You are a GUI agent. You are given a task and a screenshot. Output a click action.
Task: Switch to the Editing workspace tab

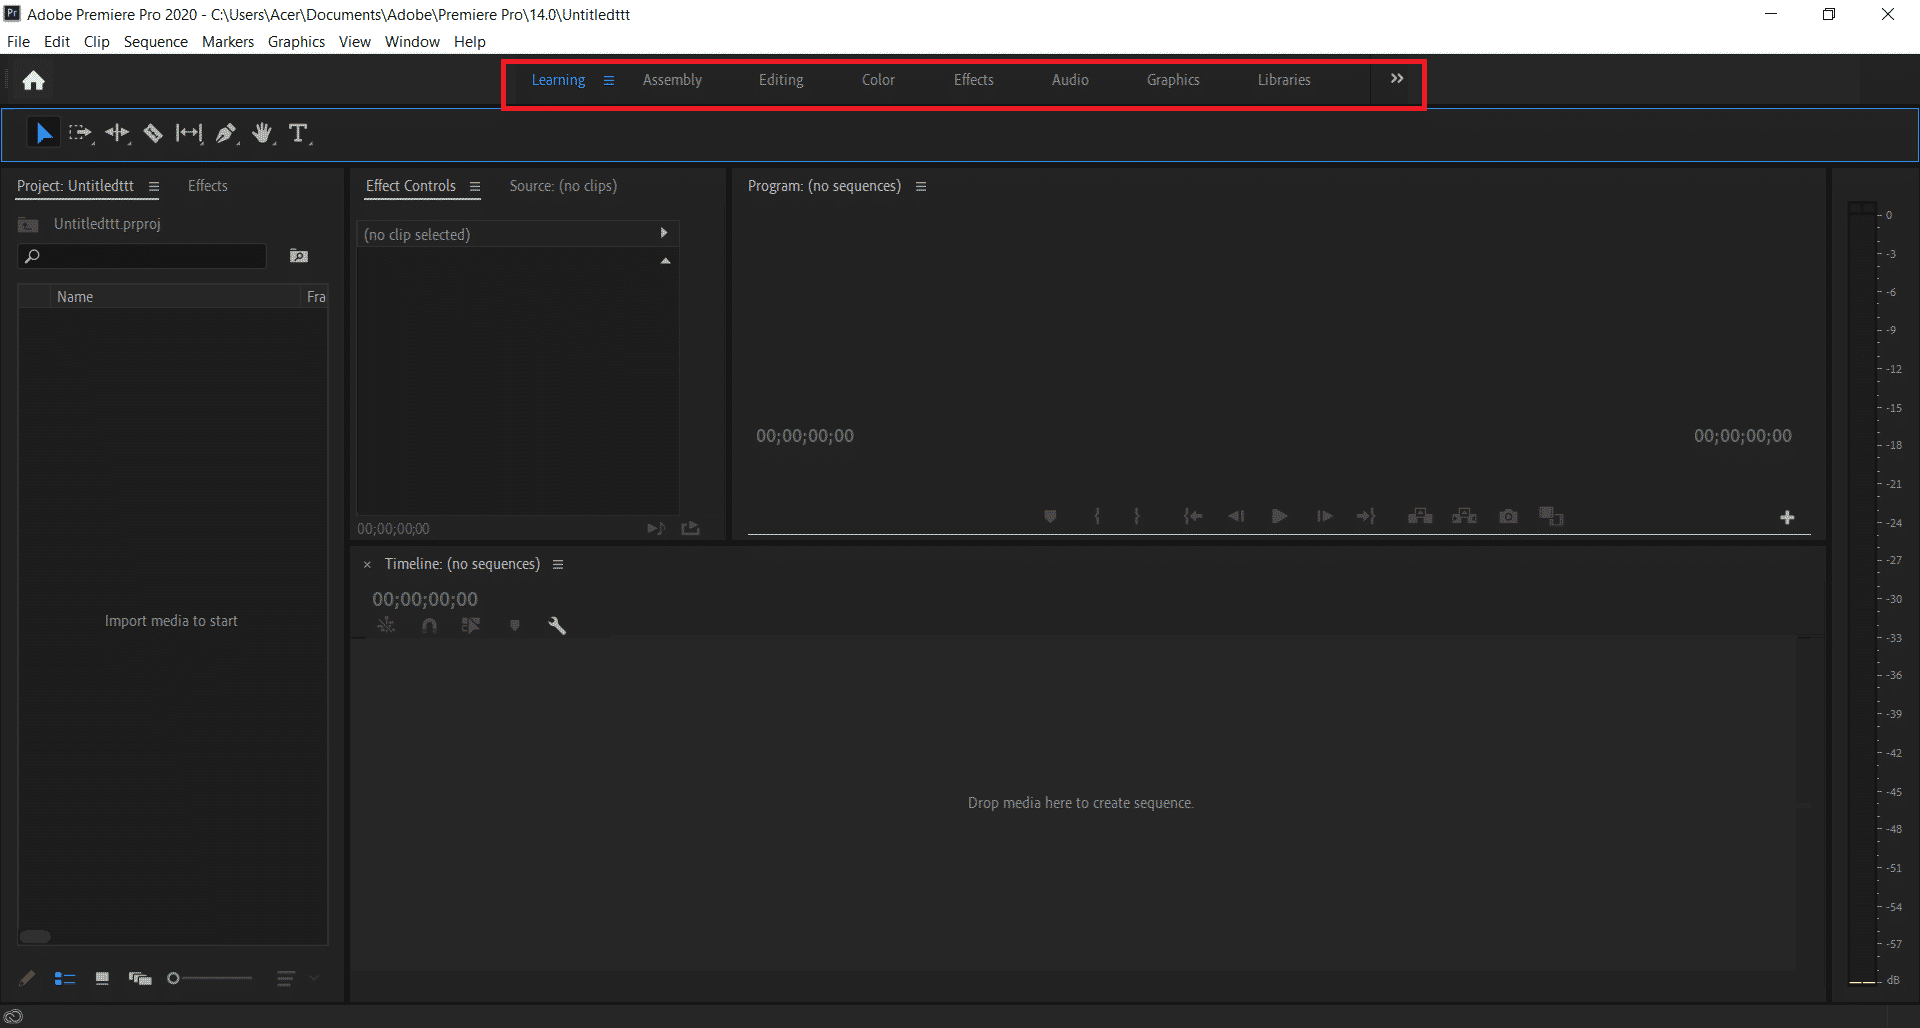780,80
